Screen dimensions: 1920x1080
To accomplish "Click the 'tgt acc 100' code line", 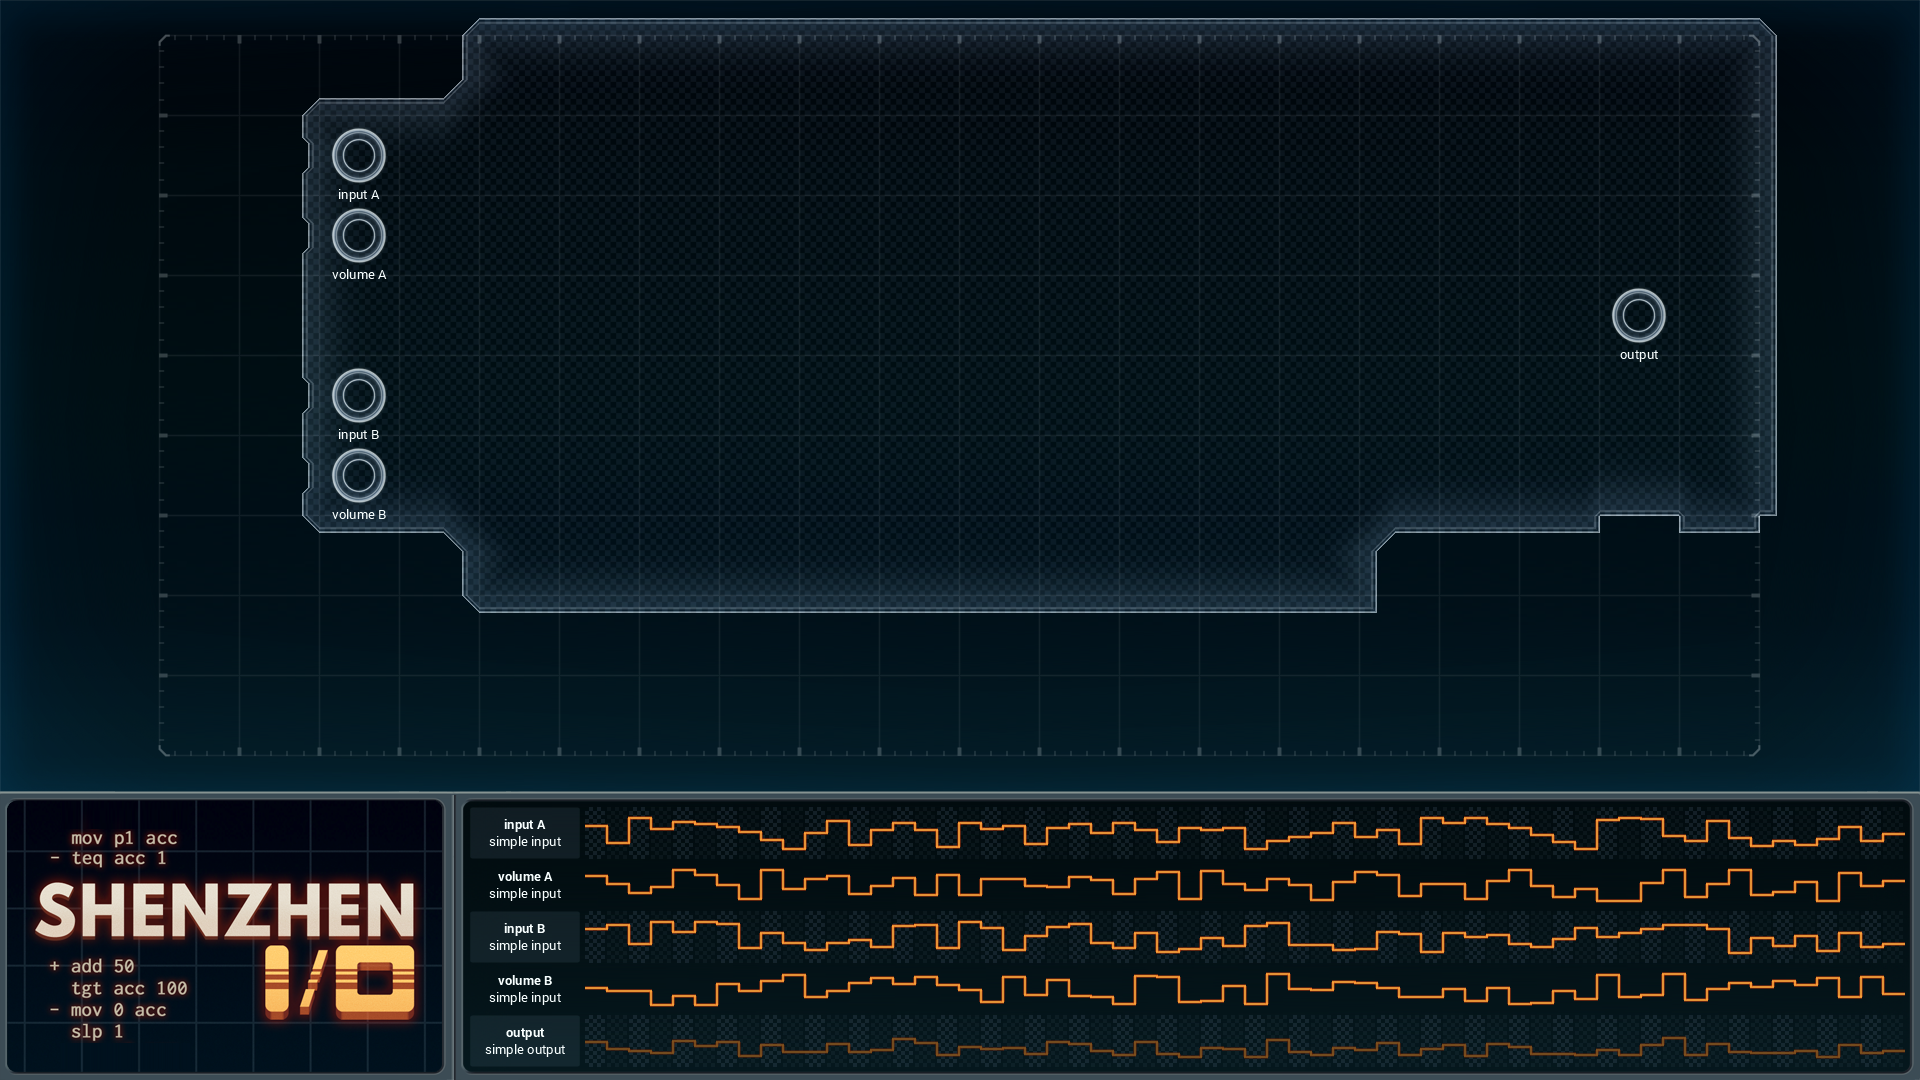I will pyautogui.click(x=129, y=988).
